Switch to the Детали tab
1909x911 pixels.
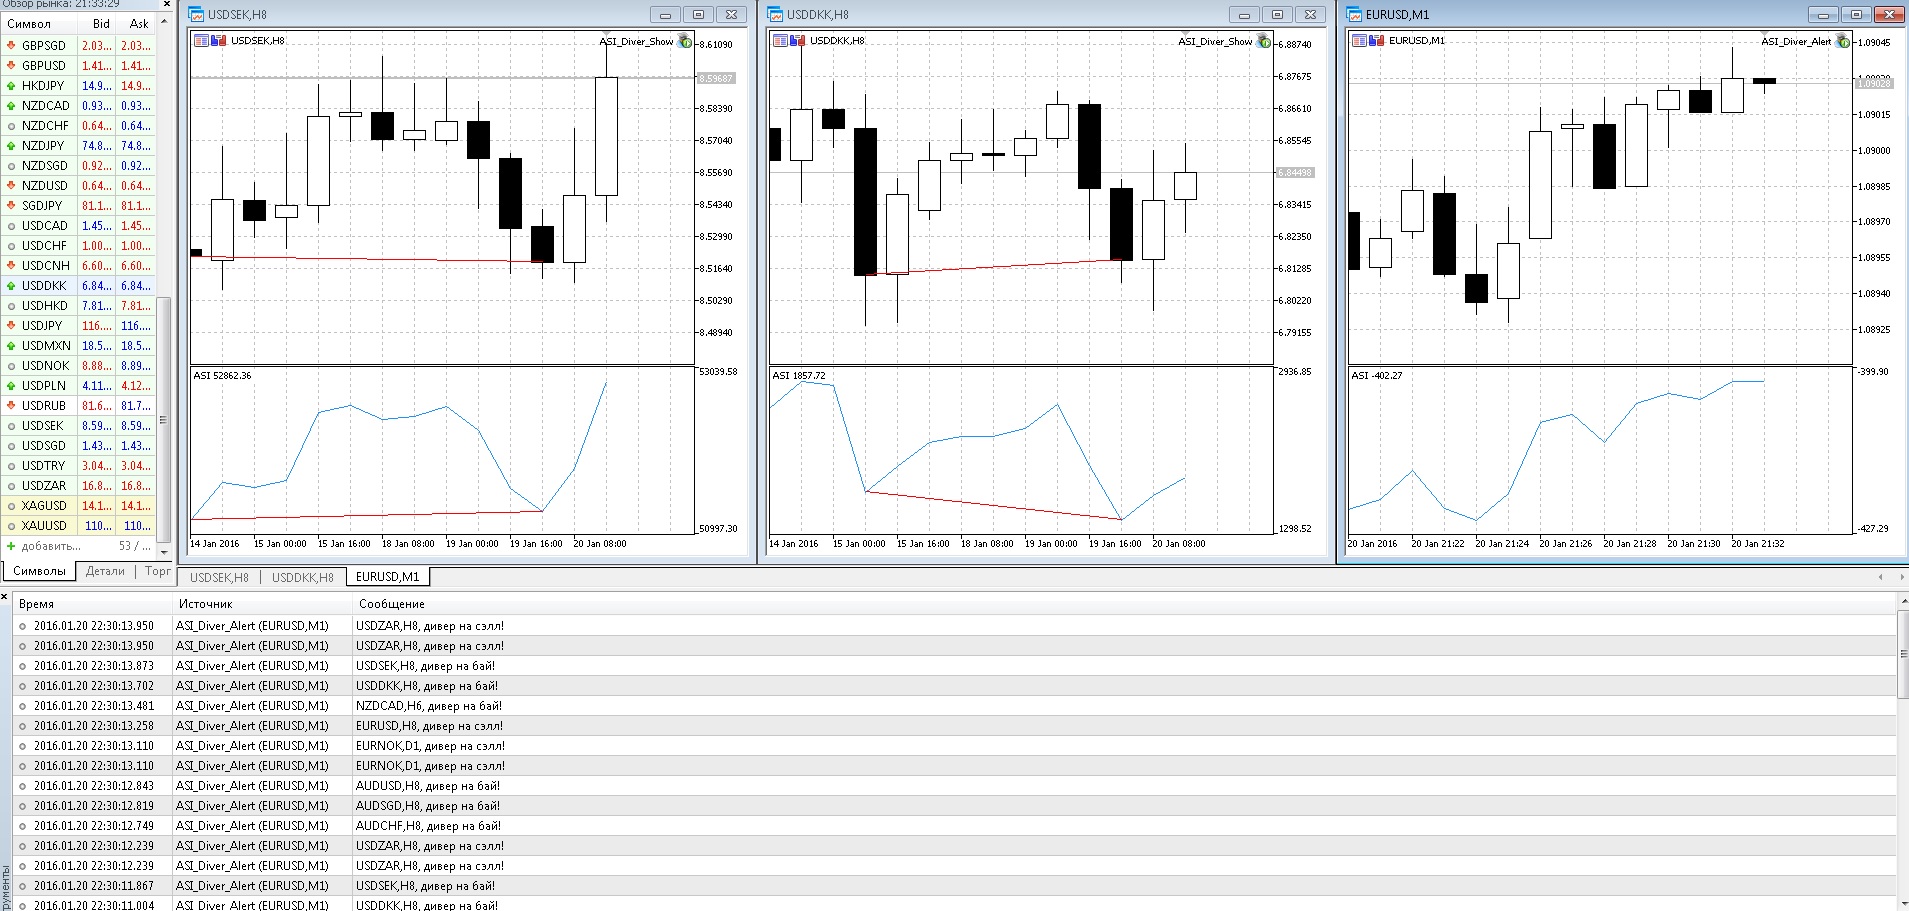click(105, 571)
